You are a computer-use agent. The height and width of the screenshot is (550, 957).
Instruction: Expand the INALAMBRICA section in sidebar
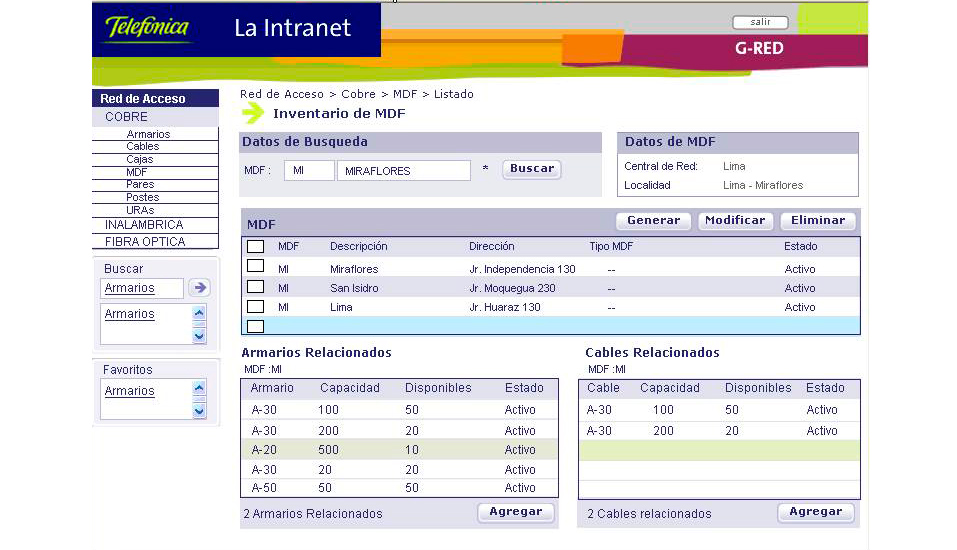pos(144,225)
